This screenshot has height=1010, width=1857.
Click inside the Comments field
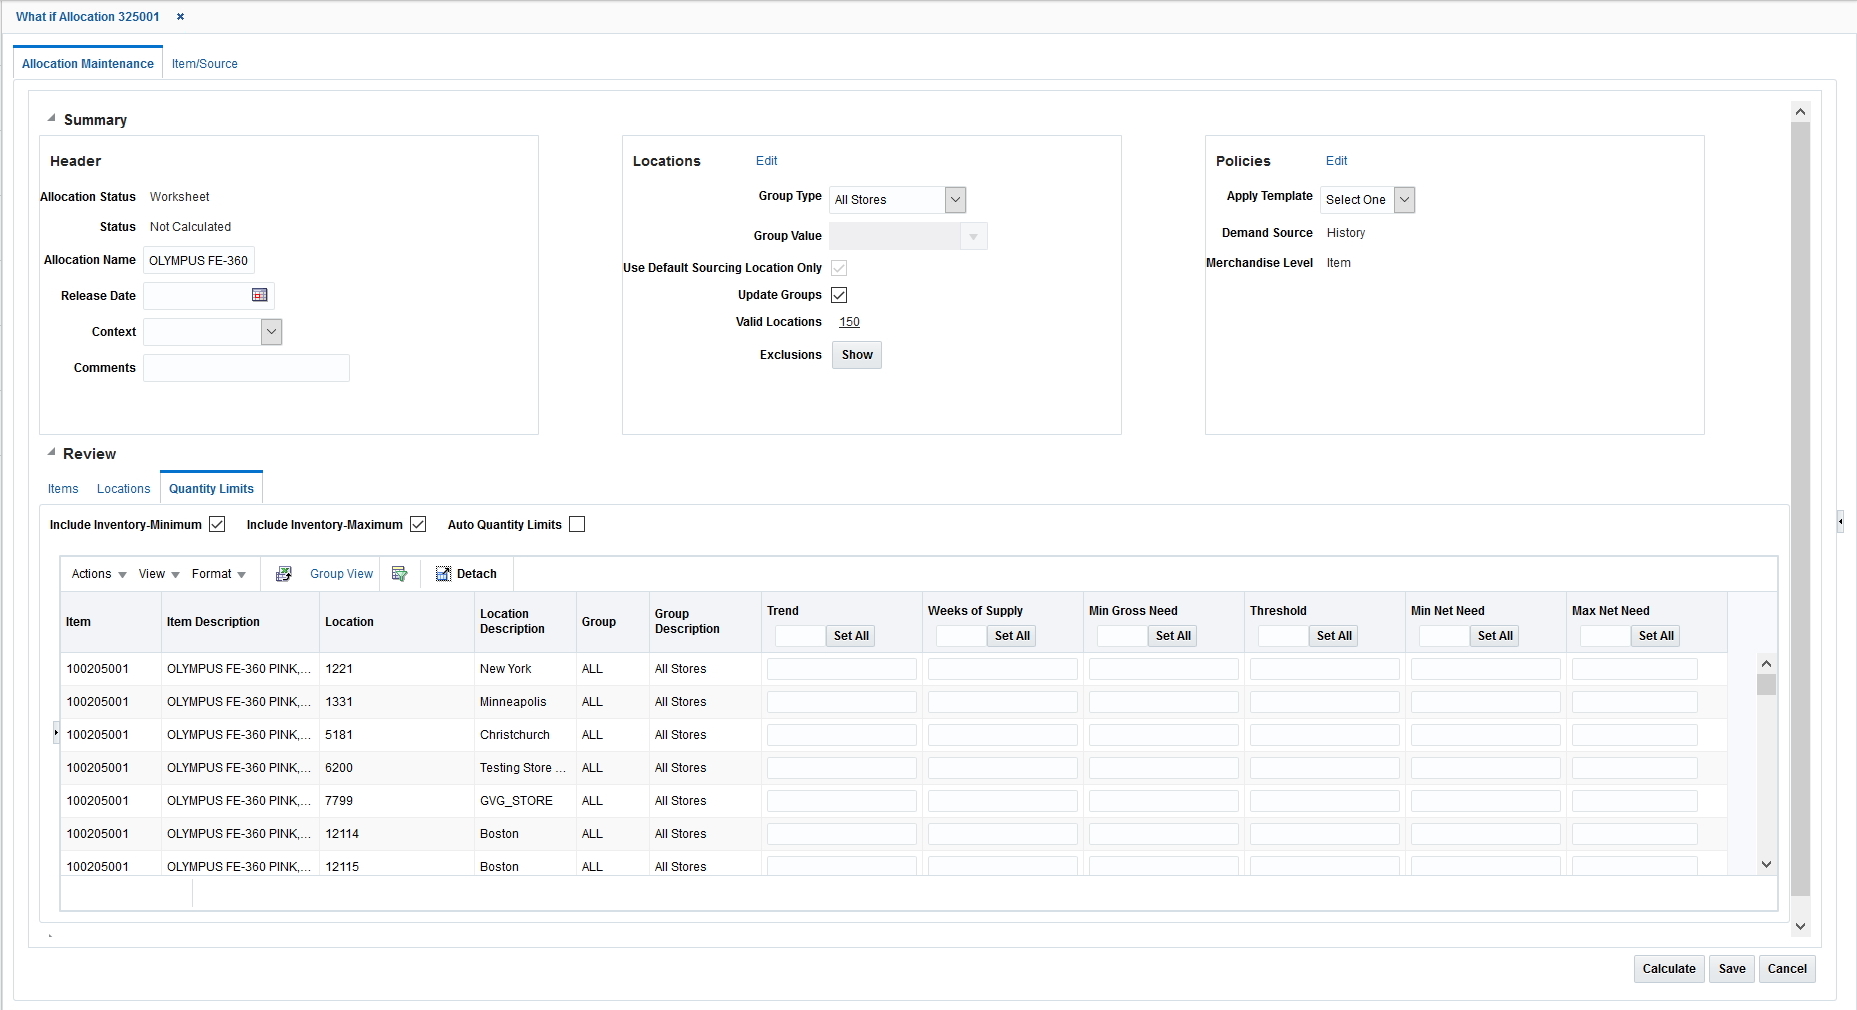(x=246, y=368)
